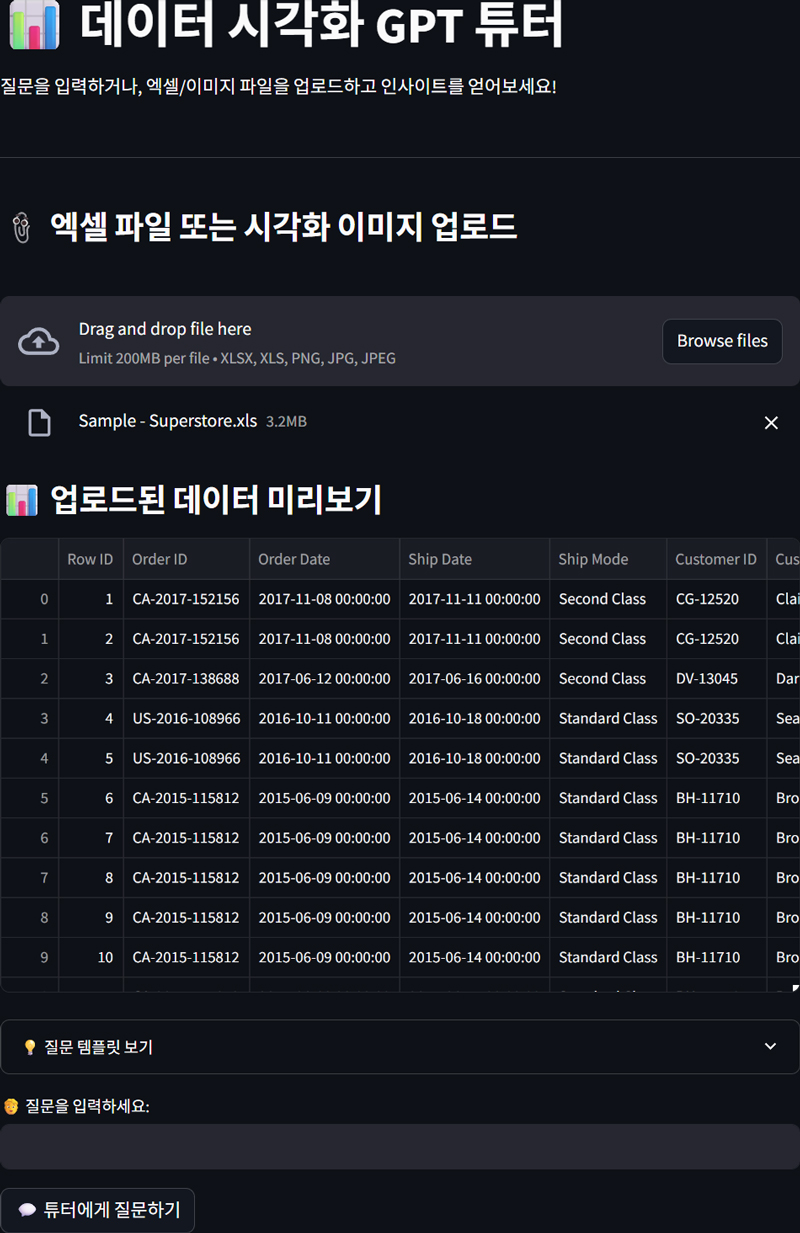Click the chevron on the question template expander
800x1233 pixels.
pos(770,1047)
